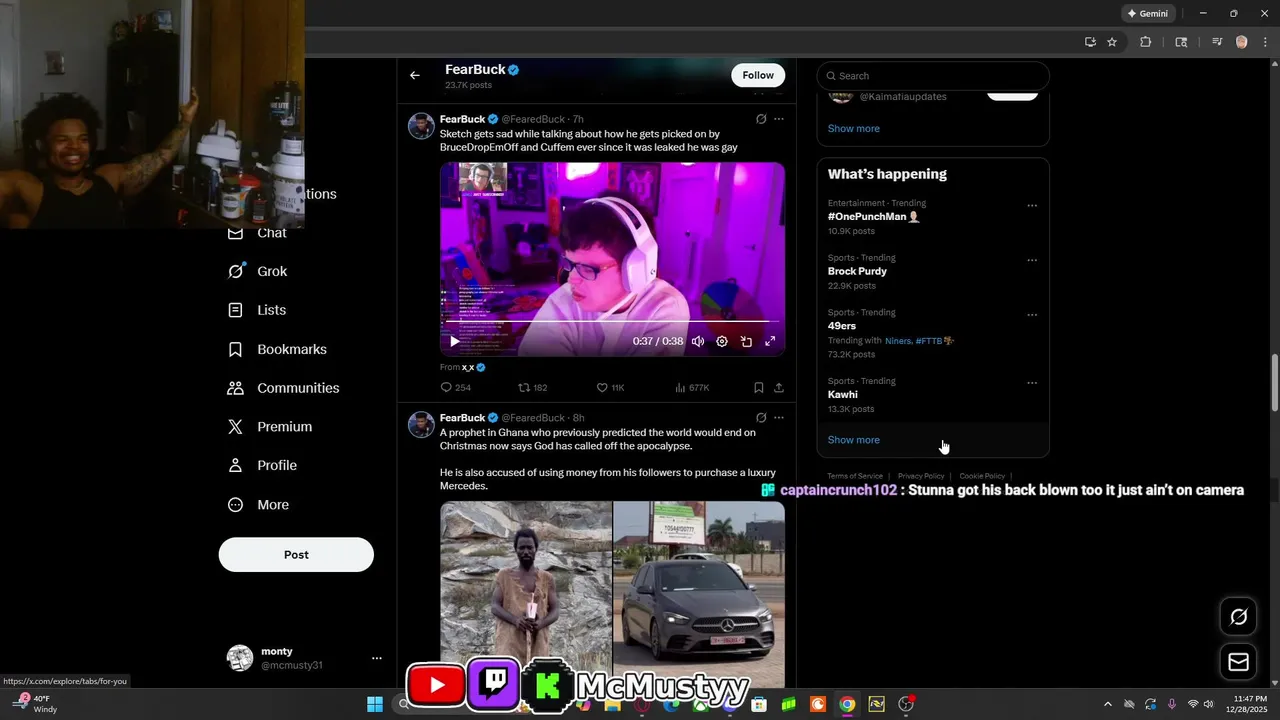Open Grok from the sidebar

click(x=258, y=271)
